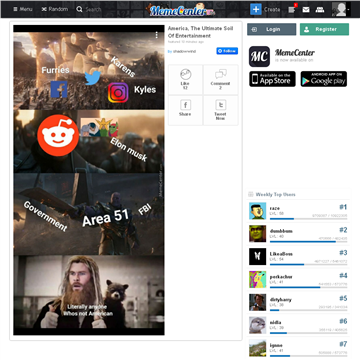Image resolution: width=360 pixels, height=360 pixels.
Task: Open top user raze's avatar
Action: pyautogui.click(x=258, y=211)
